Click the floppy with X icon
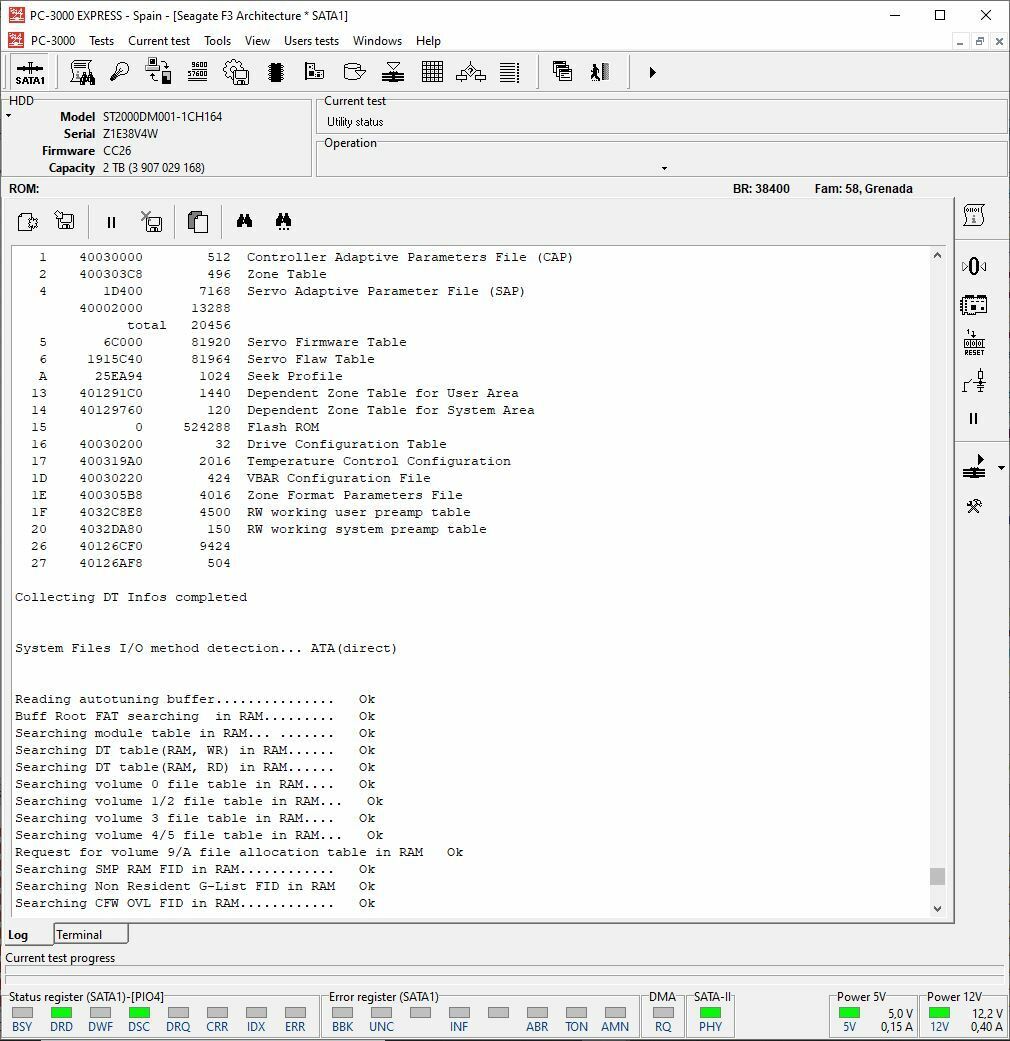The width and height of the screenshot is (1010, 1041). pos(151,221)
